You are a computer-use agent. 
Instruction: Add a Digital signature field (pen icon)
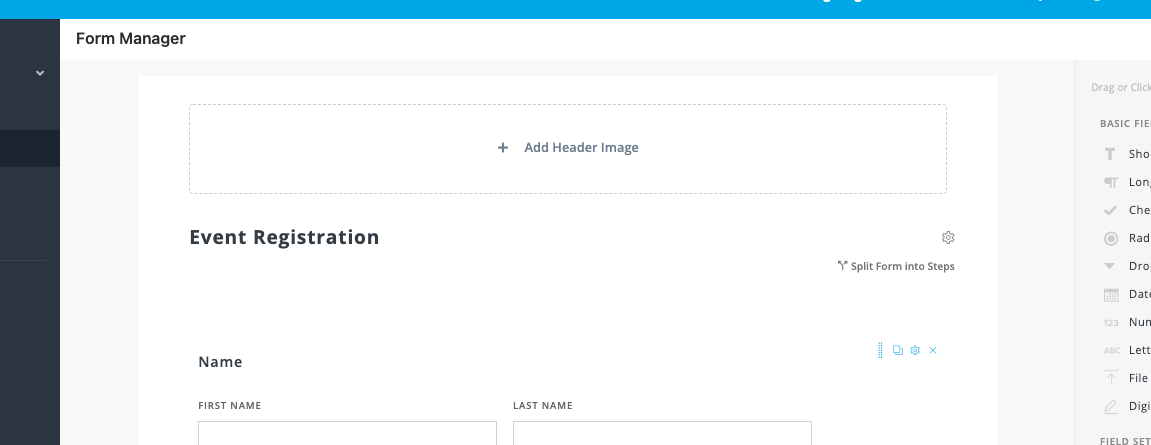[x=1125, y=406]
